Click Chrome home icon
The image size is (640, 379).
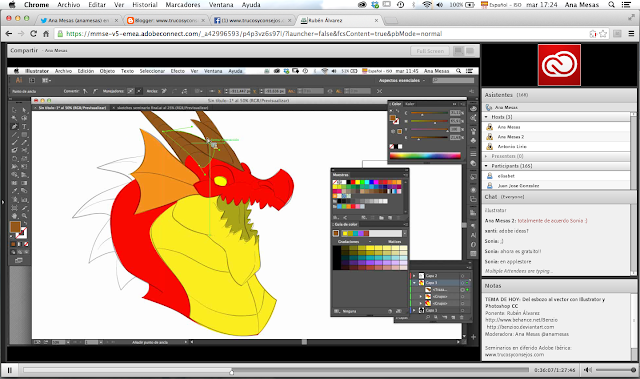pos(46,34)
